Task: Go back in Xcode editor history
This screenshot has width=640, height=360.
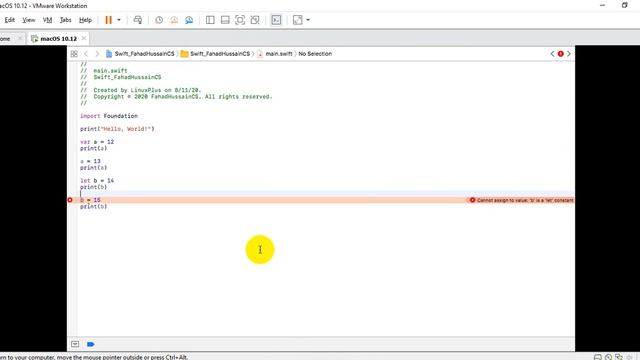Action: pos(86,53)
